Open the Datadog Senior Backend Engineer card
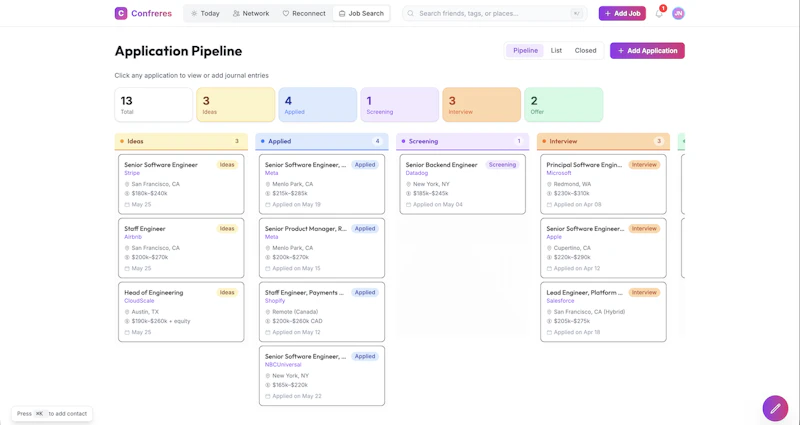800x425 pixels. pos(463,184)
